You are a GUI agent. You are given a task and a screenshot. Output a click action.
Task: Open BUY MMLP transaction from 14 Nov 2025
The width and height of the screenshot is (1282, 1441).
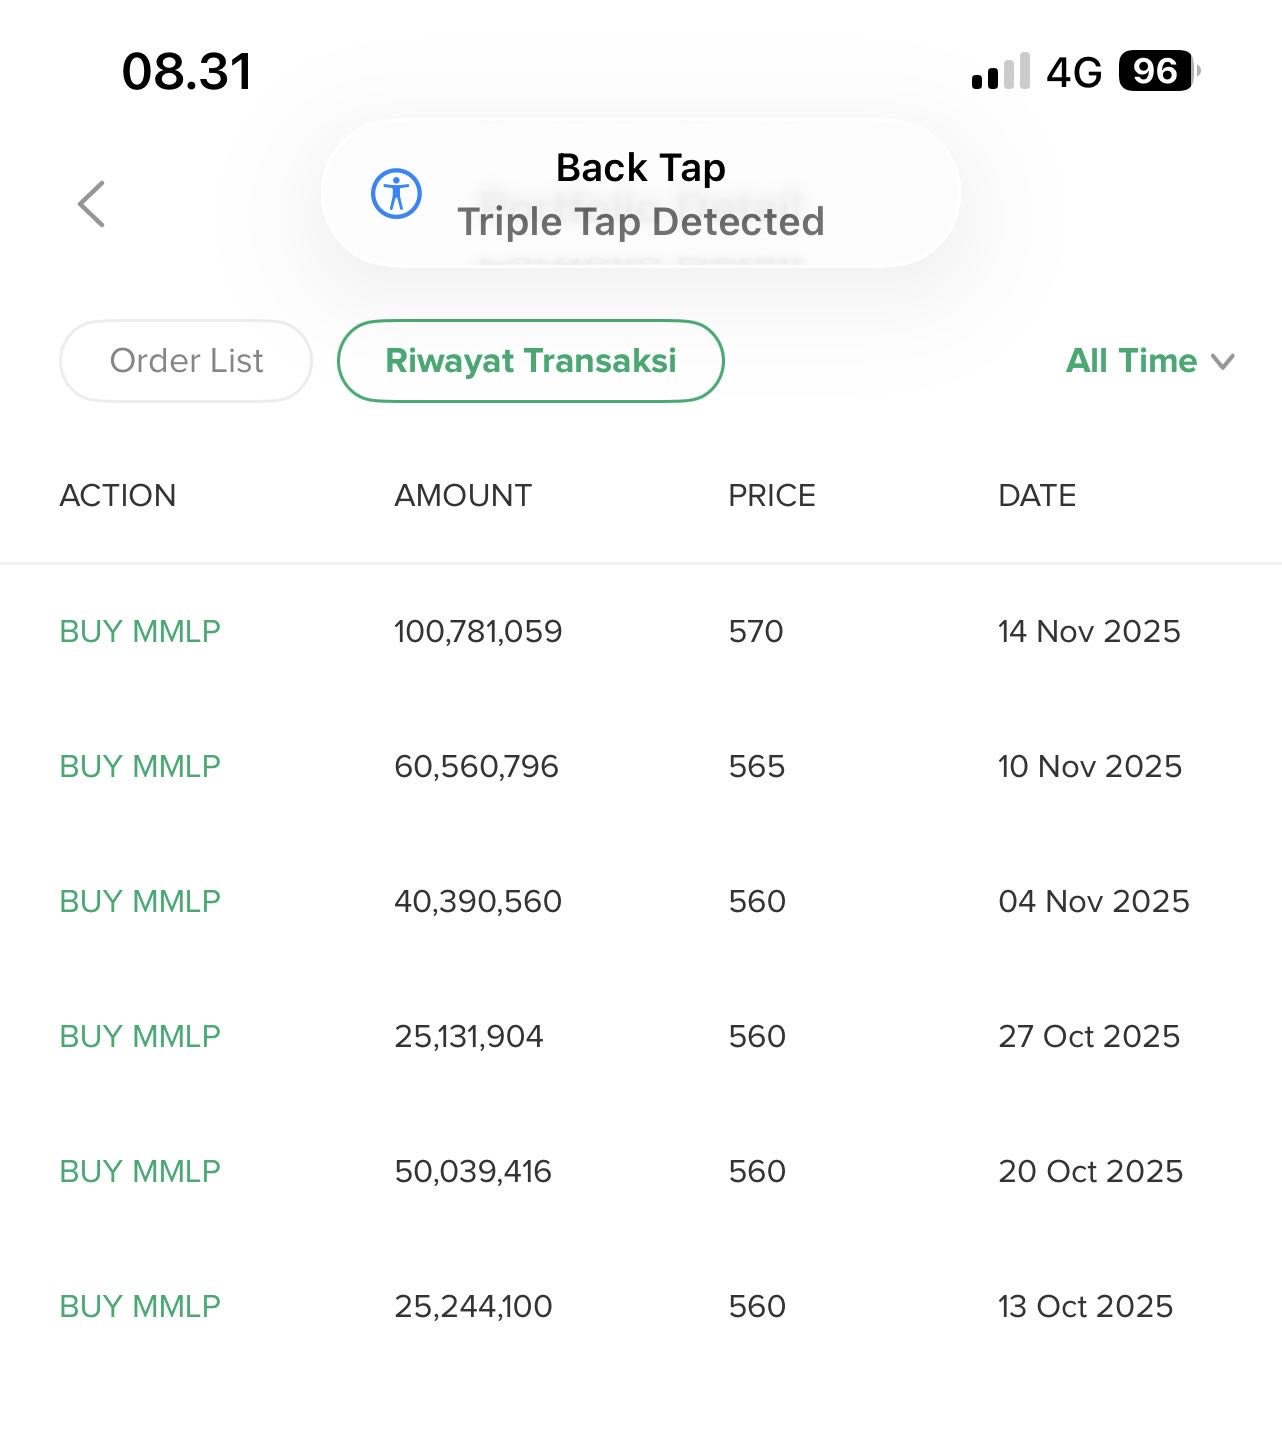coord(140,631)
